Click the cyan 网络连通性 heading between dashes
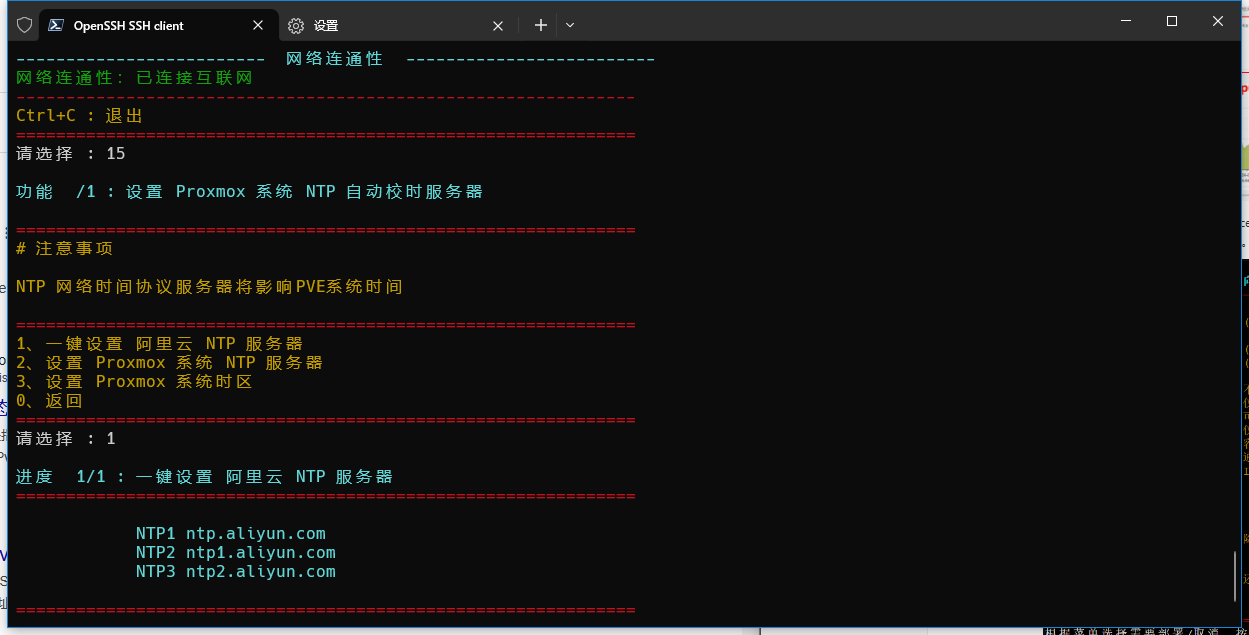1249x635 pixels. pyautogui.click(x=334, y=59)
